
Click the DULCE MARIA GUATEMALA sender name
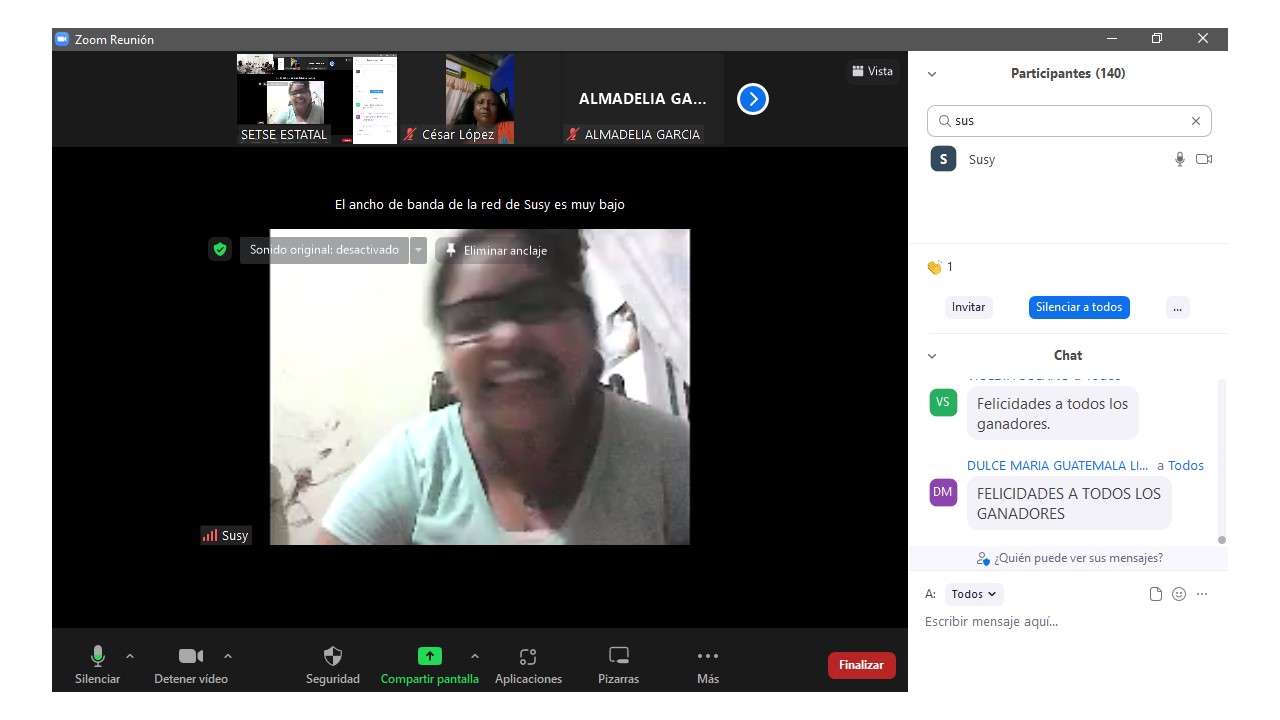click(1058, 465)
